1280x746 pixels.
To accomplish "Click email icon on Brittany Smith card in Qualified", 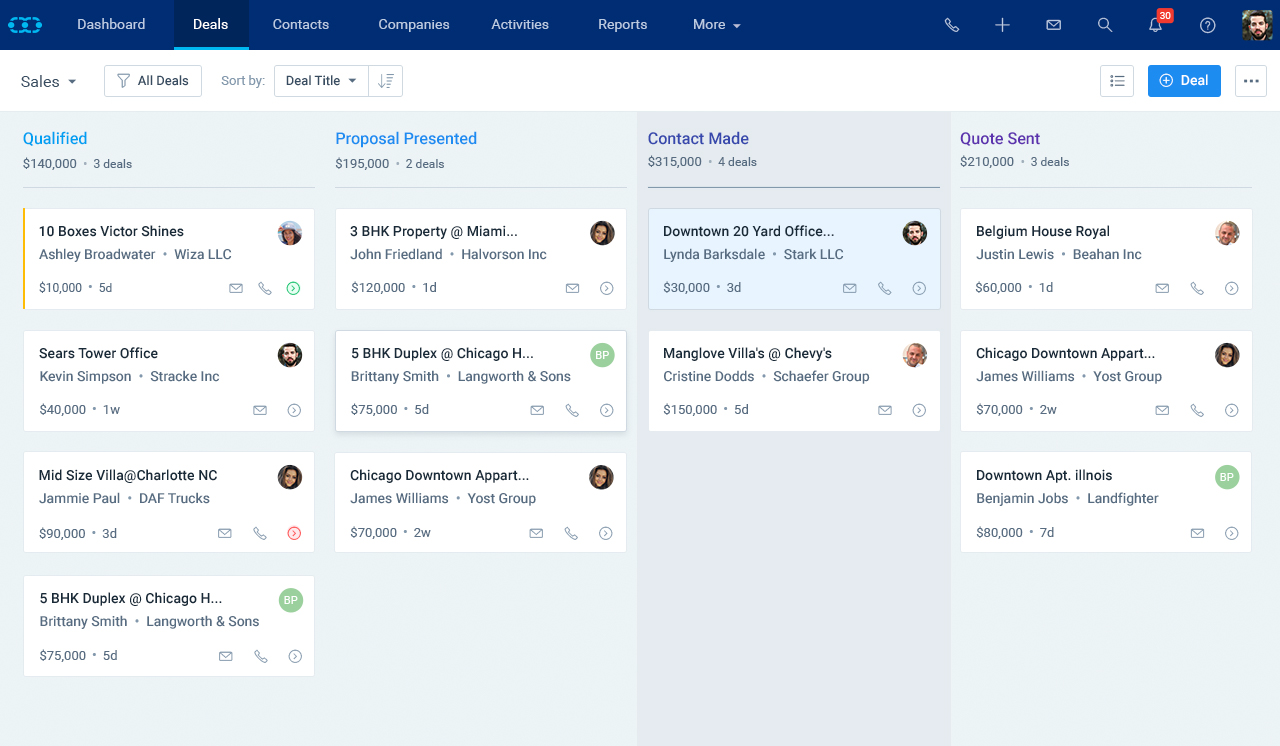I will pyautogui.click(x=226, y=656).
